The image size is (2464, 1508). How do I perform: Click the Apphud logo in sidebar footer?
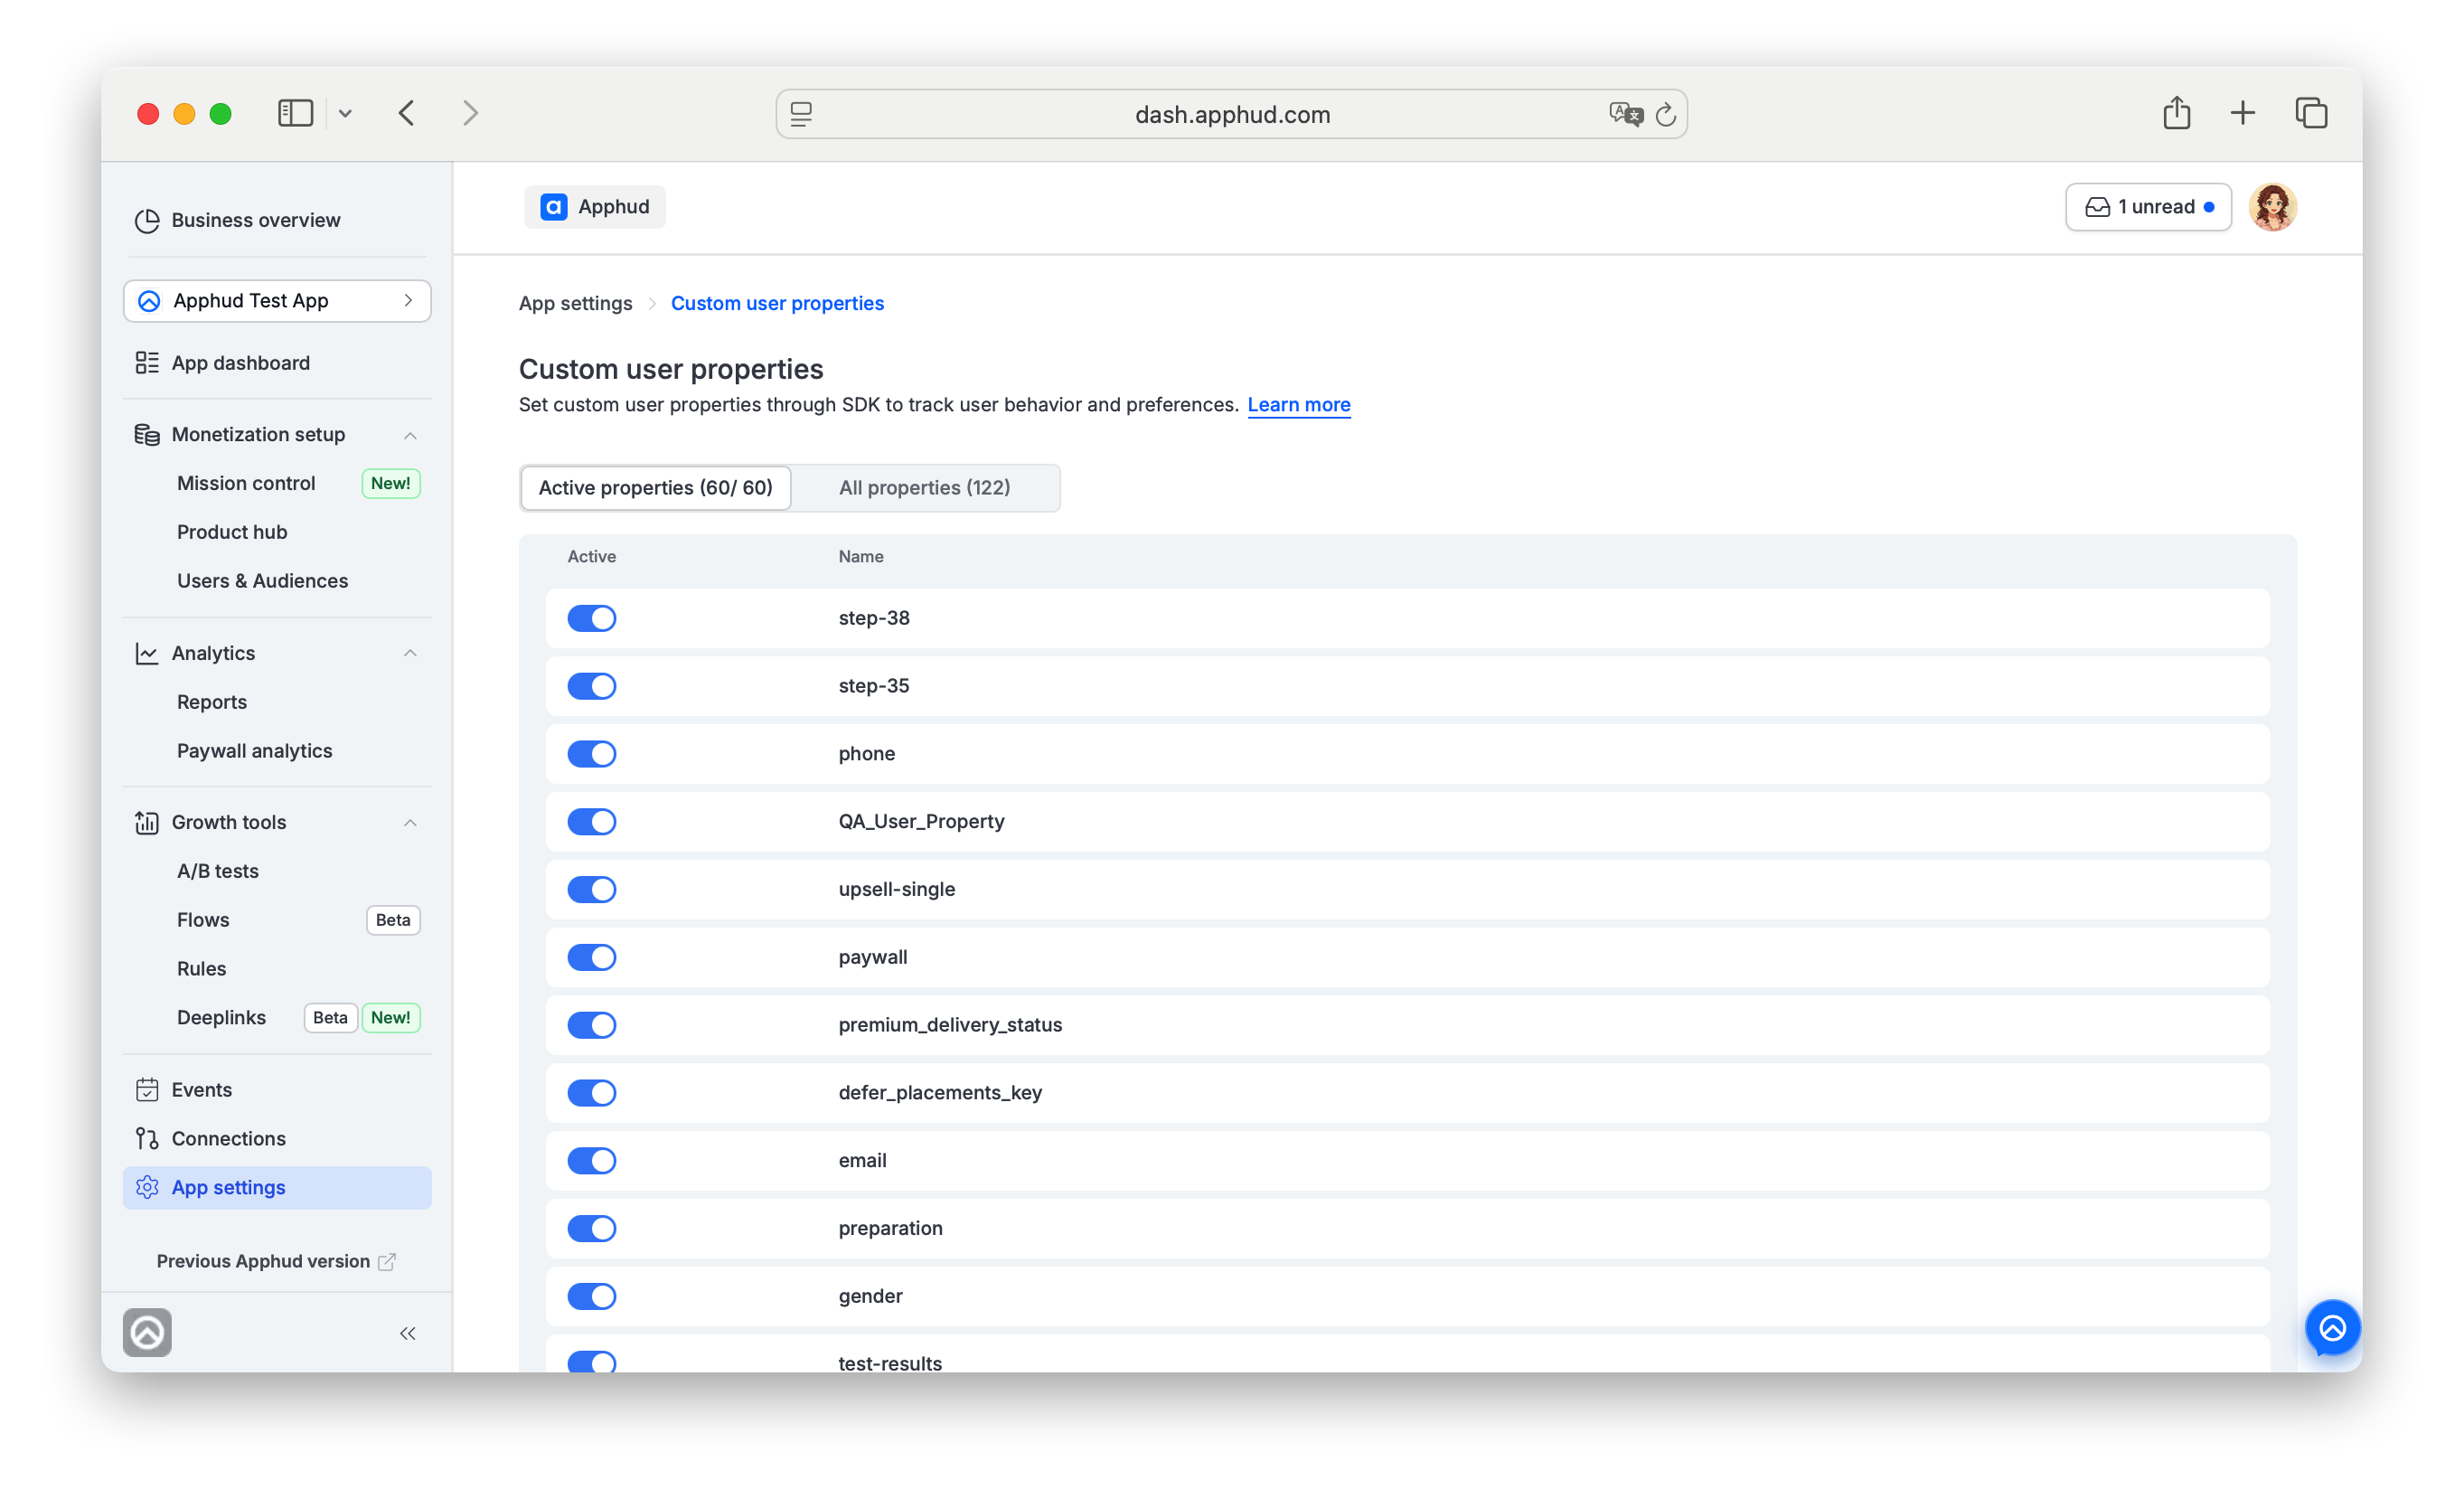click(147, 1332)
